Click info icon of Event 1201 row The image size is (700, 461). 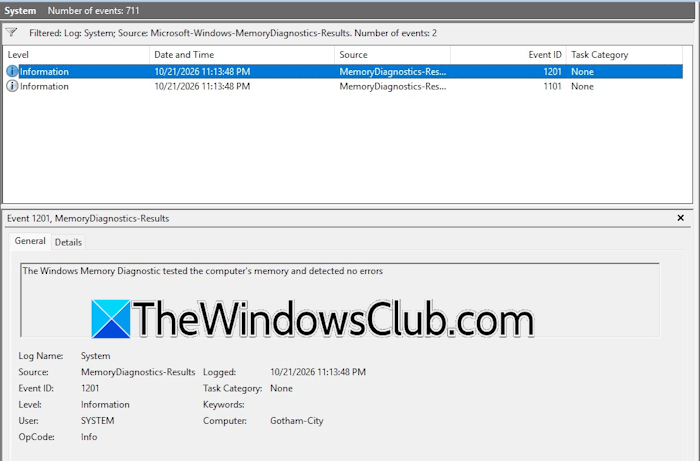click(12, 71)
